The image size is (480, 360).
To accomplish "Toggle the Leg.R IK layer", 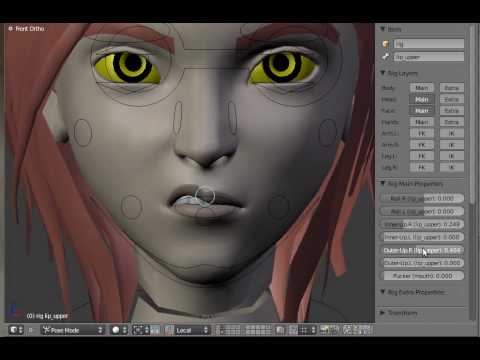I will 452,167.
